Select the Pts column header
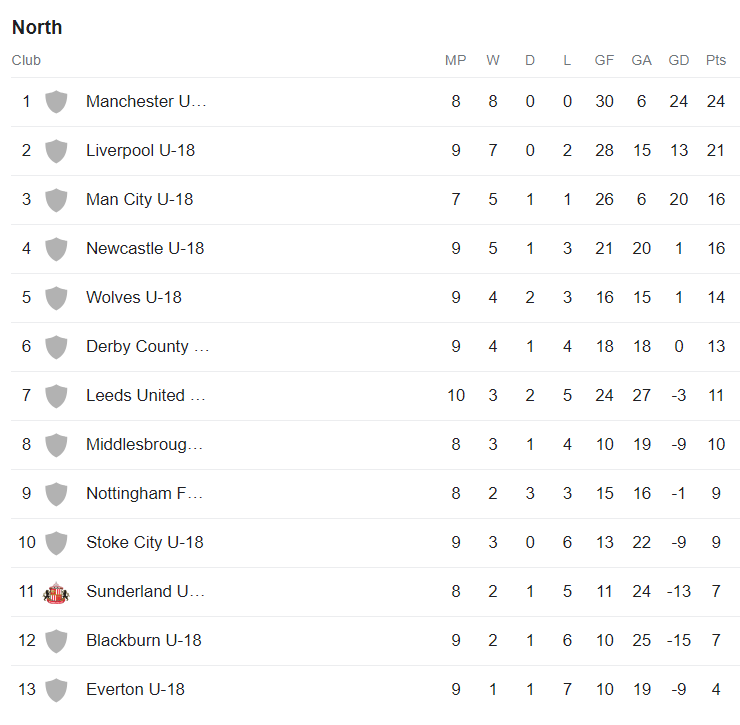 pyautogui.click(x=715, y=60)
